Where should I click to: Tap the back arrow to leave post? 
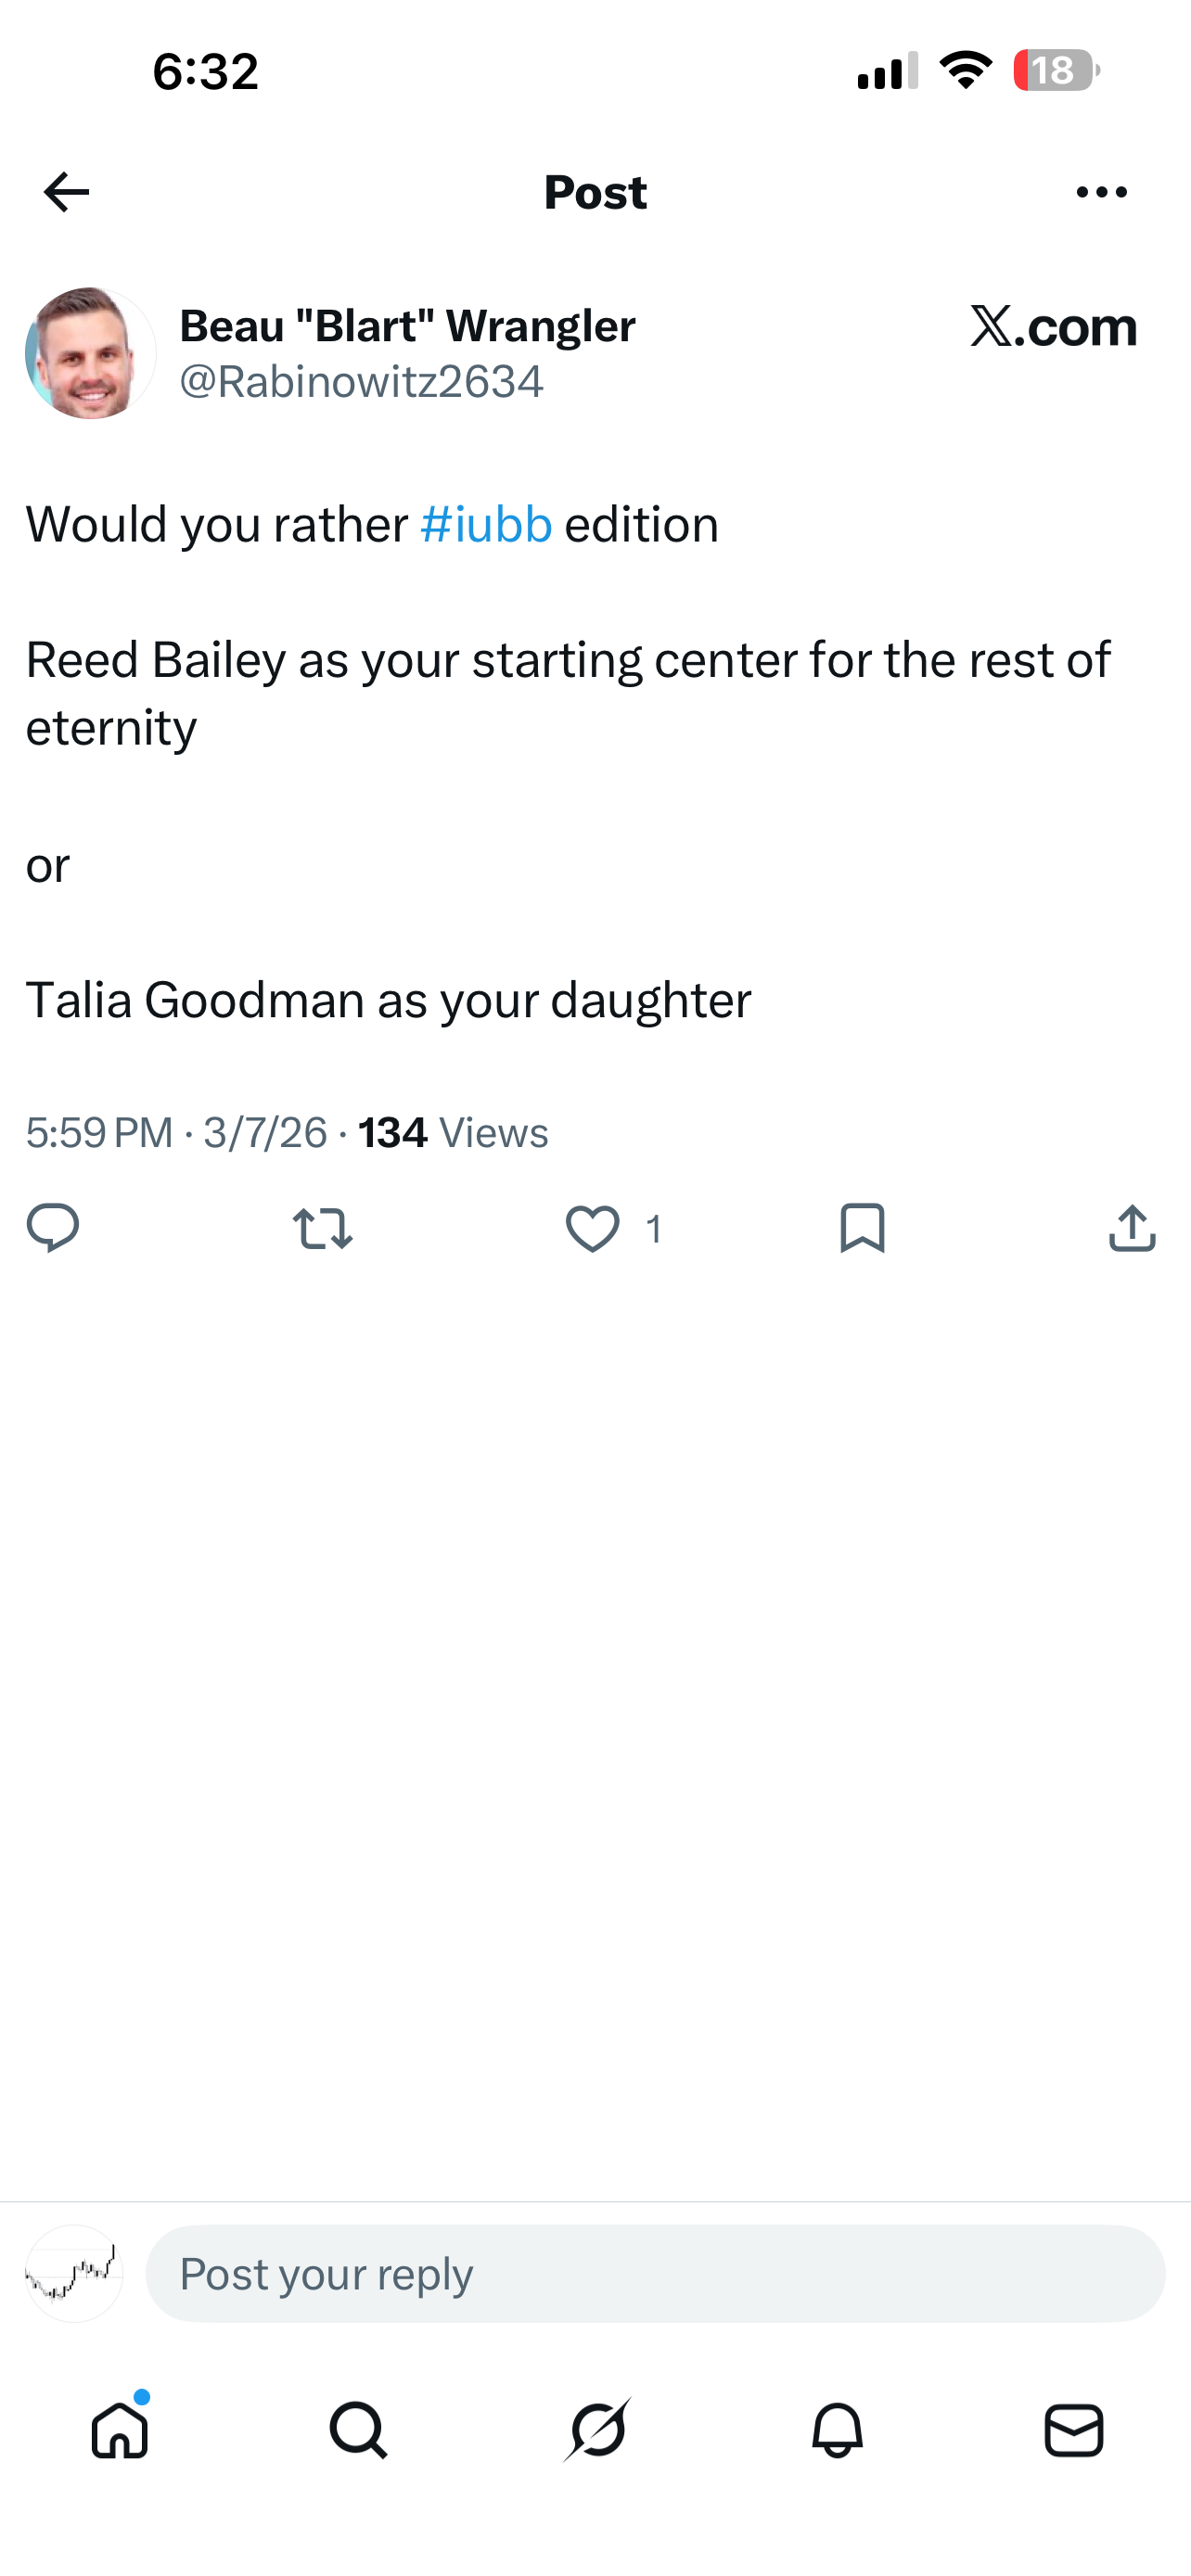(x=67, y=192)
